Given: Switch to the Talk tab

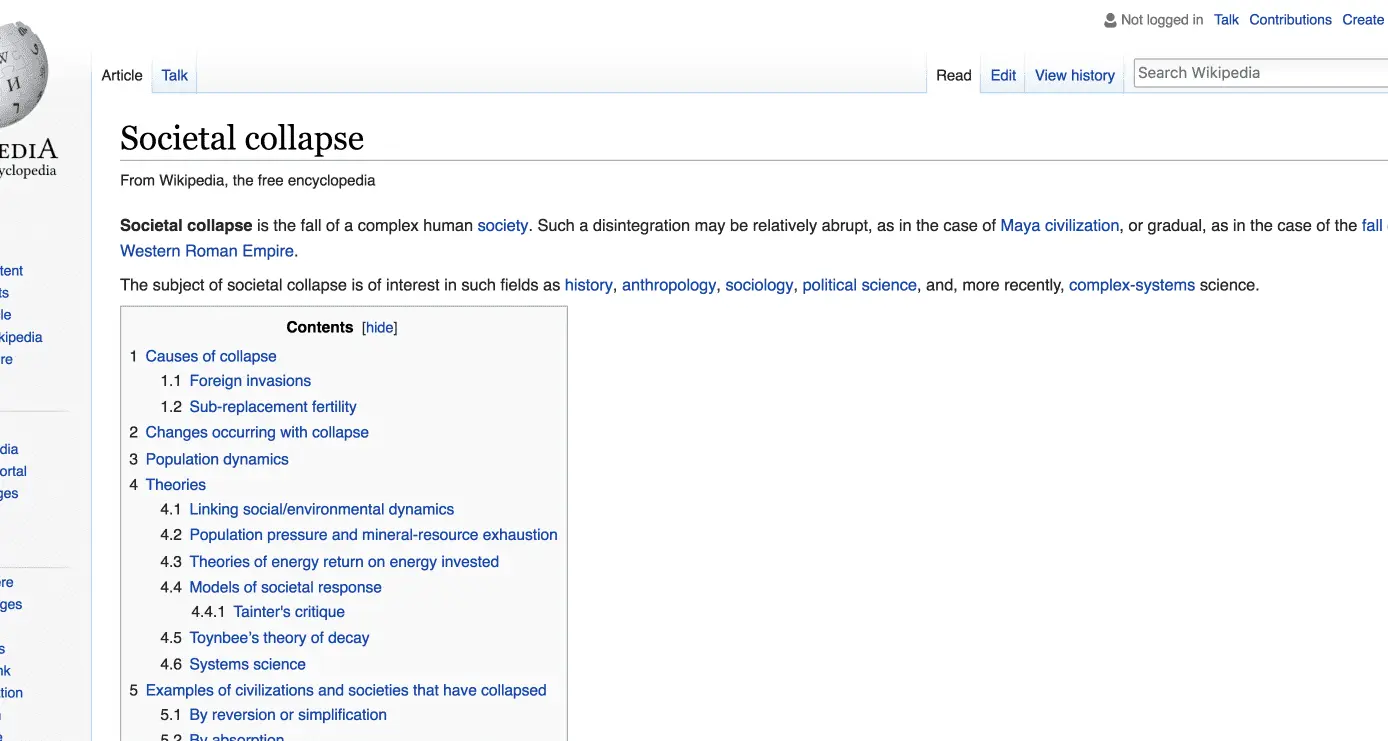Looking at the screenshot, I should pyautogui.click(x=175, y=75).
